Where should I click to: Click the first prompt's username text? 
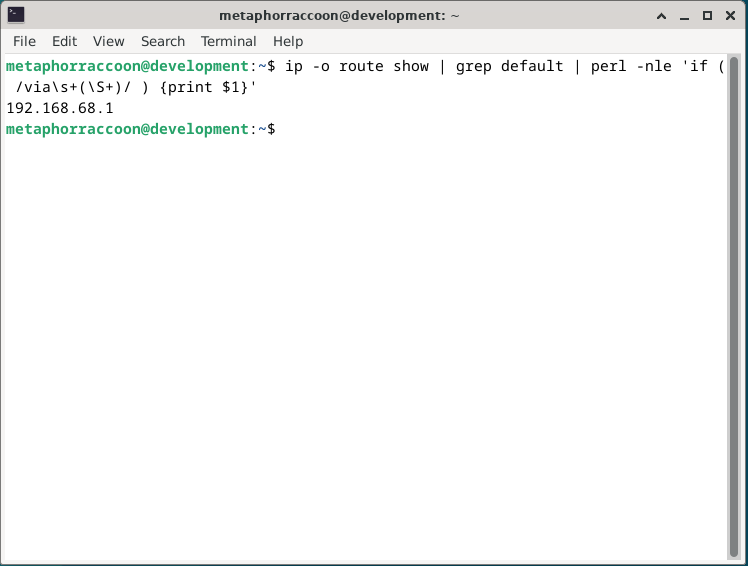62,66
